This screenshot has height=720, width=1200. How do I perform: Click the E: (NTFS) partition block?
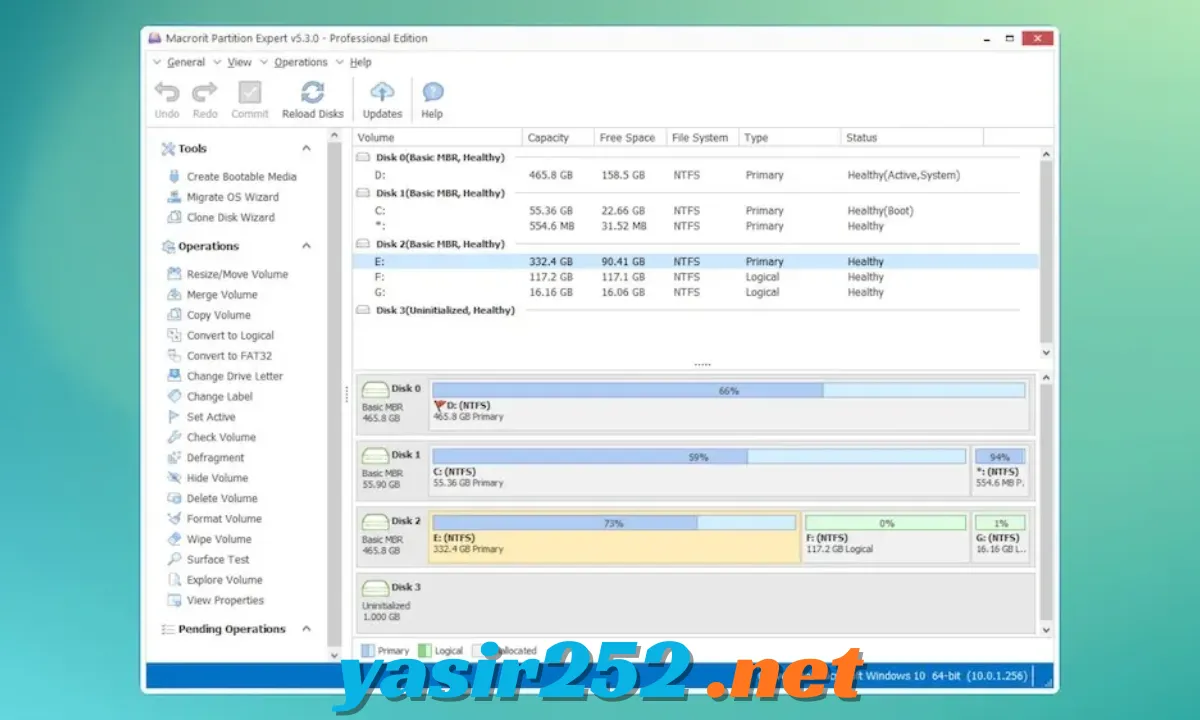click(614, 537)
